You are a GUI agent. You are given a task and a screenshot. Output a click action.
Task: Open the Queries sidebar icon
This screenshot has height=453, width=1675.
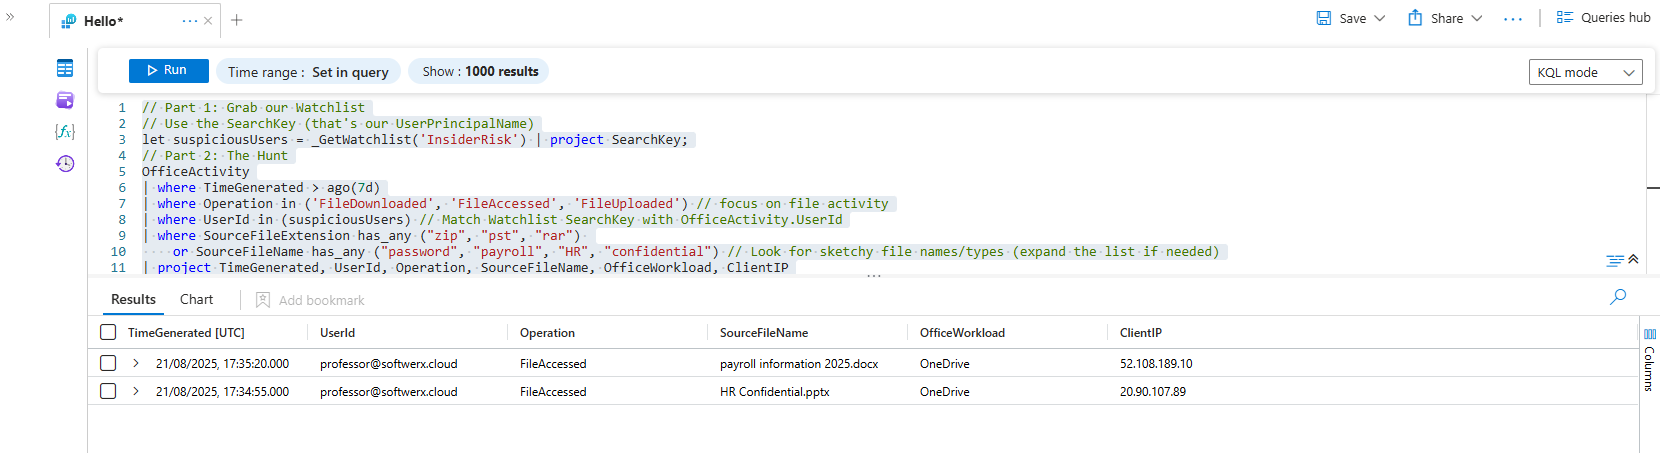pos(65,100)
